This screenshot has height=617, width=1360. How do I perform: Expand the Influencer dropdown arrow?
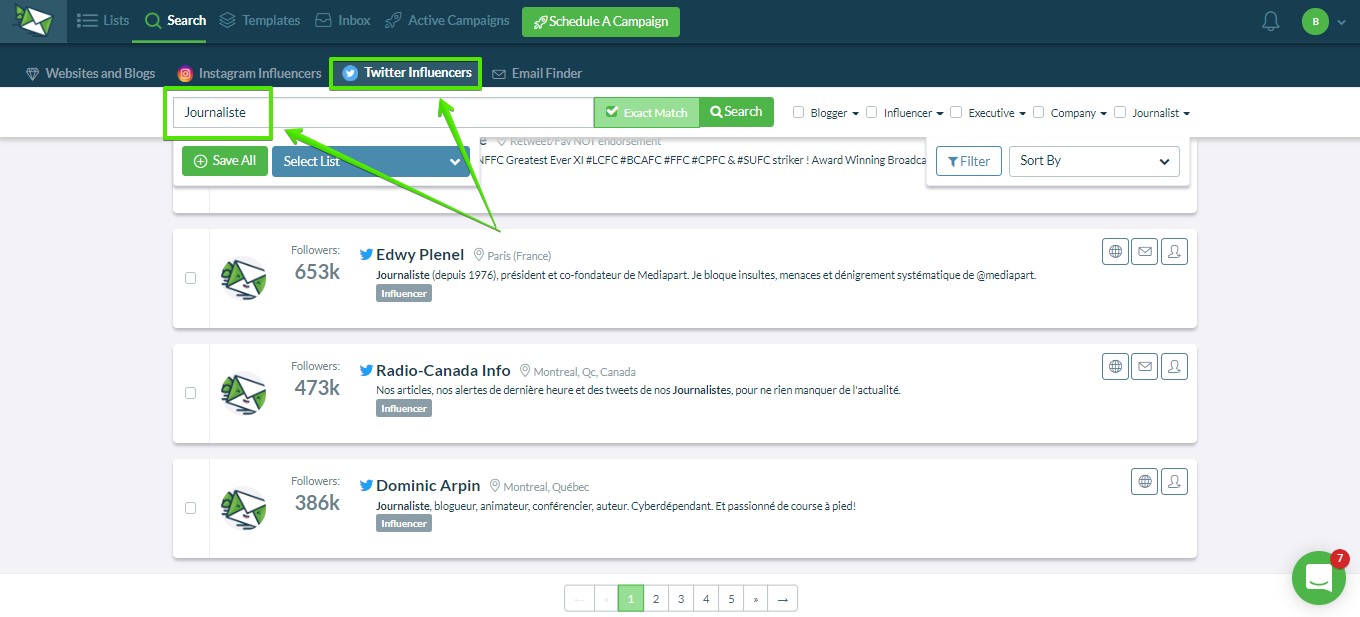[x=940, y=114]
